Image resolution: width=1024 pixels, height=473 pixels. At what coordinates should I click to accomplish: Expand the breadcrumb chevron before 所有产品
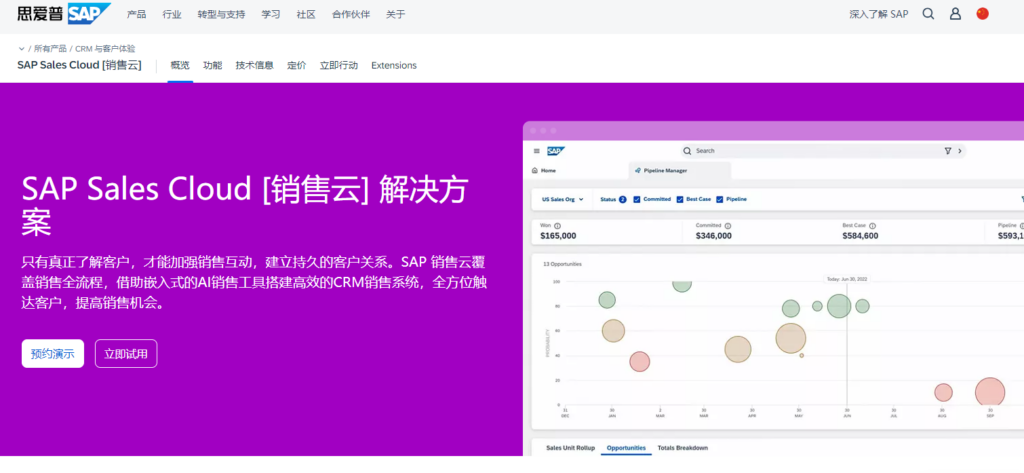tap(22, 49)
